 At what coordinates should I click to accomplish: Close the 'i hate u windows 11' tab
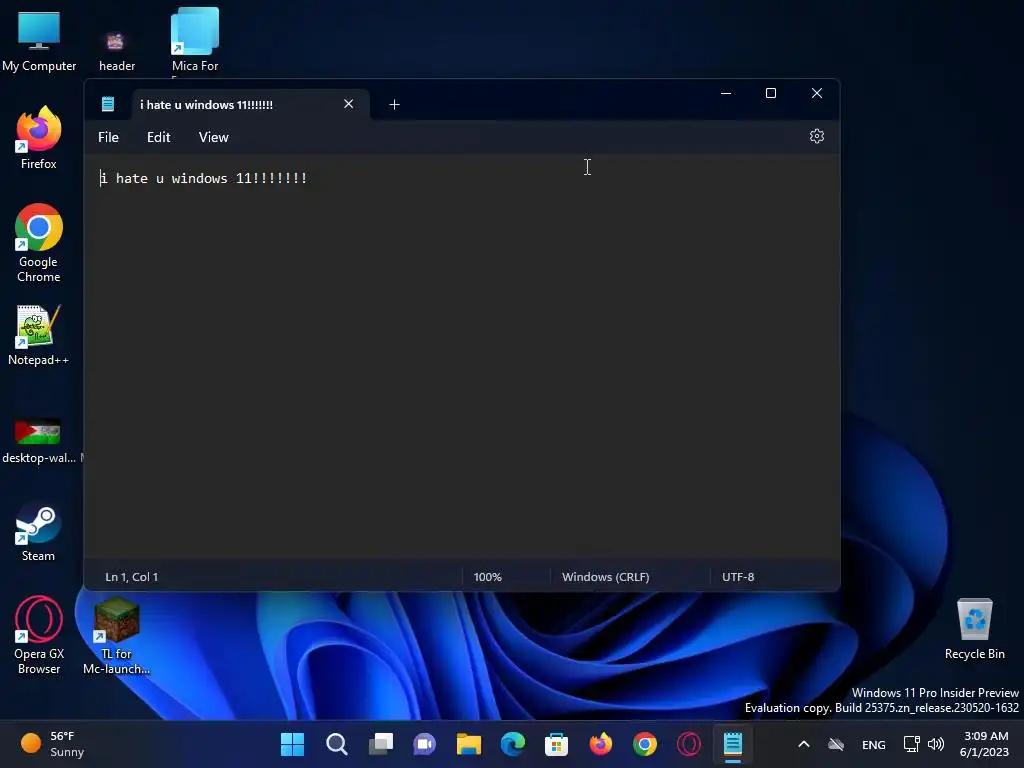click(x=348, y=104)
